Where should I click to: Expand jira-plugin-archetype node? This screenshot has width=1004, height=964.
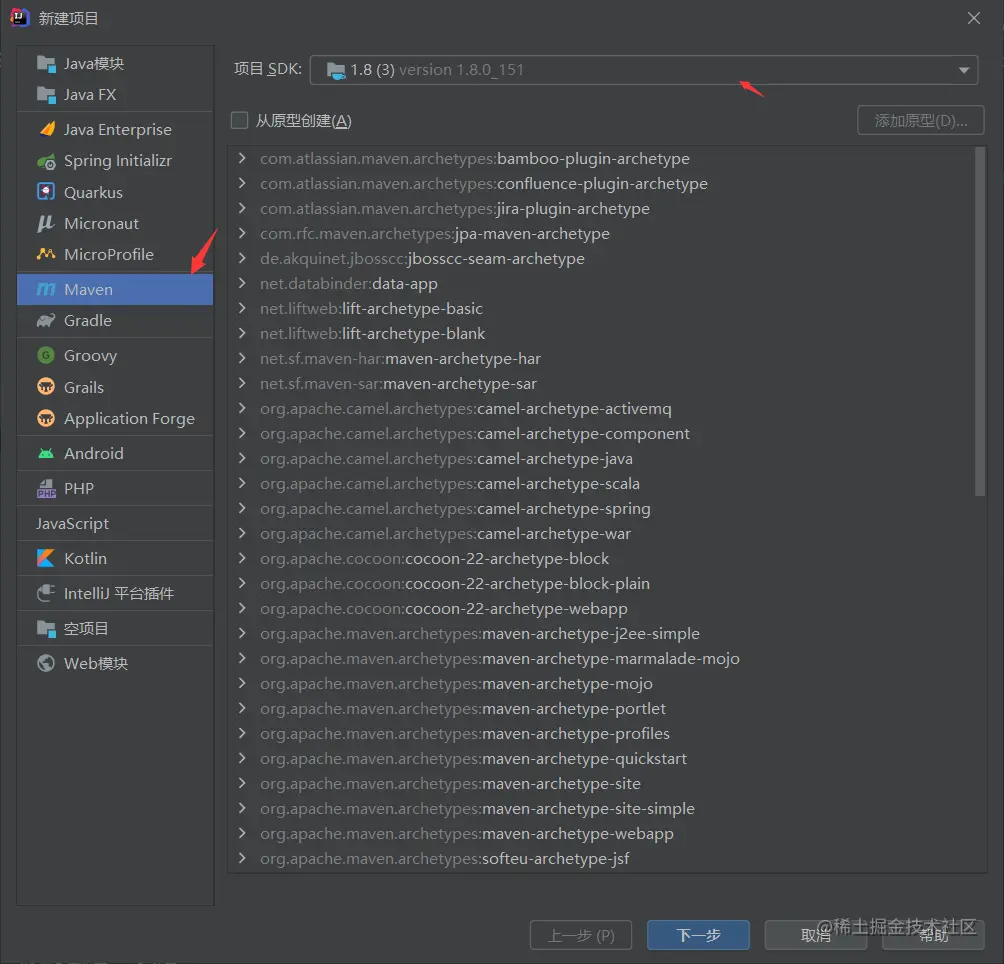coord(242,208)
